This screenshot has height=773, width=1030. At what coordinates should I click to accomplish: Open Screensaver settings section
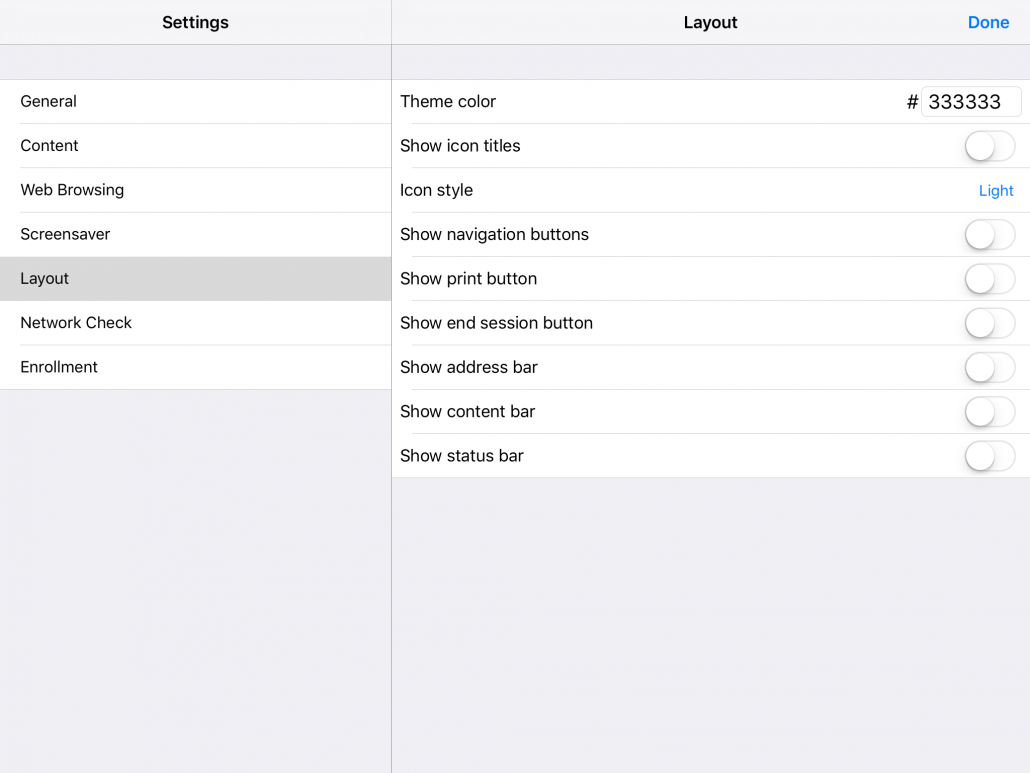[x=196, y=234]
